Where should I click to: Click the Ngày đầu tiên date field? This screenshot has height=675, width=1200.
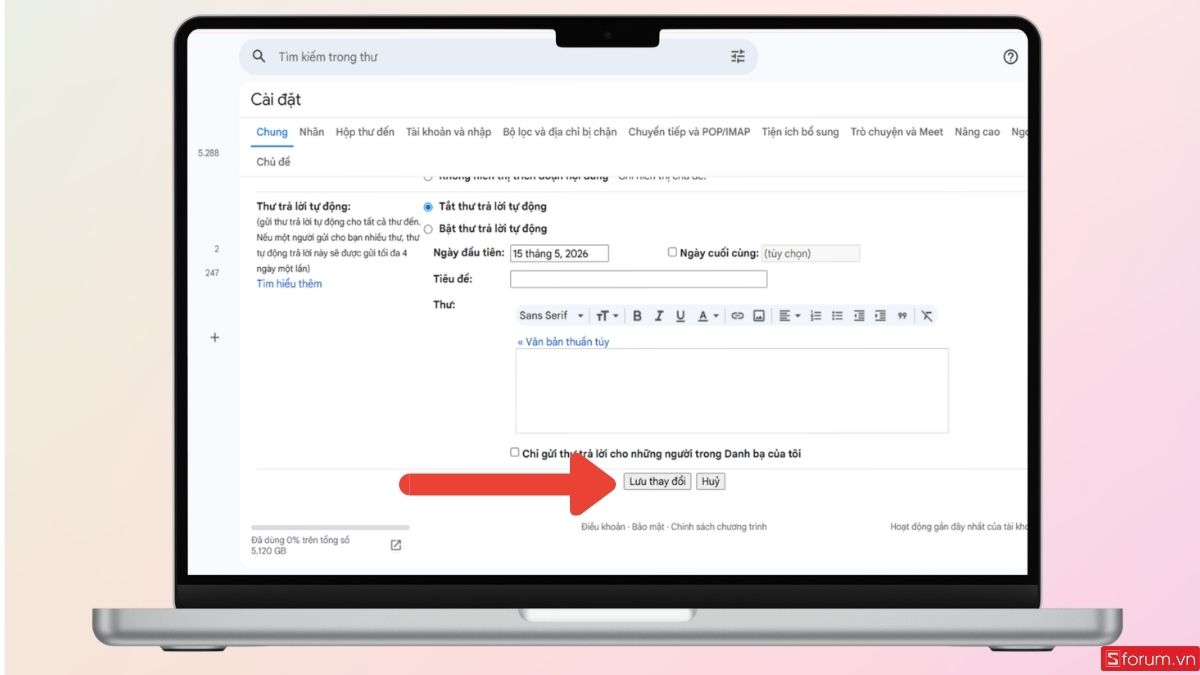[x=559, y=254]
